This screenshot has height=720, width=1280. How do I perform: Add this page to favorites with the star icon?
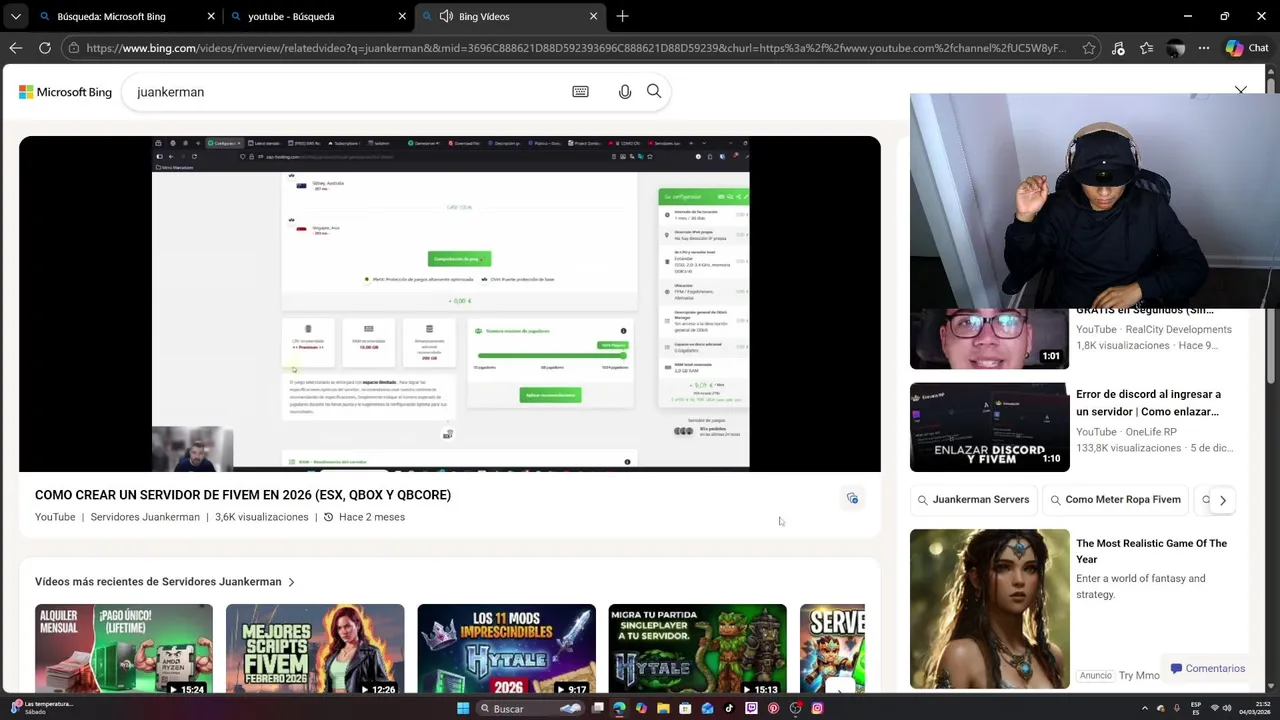point(1088,48)
